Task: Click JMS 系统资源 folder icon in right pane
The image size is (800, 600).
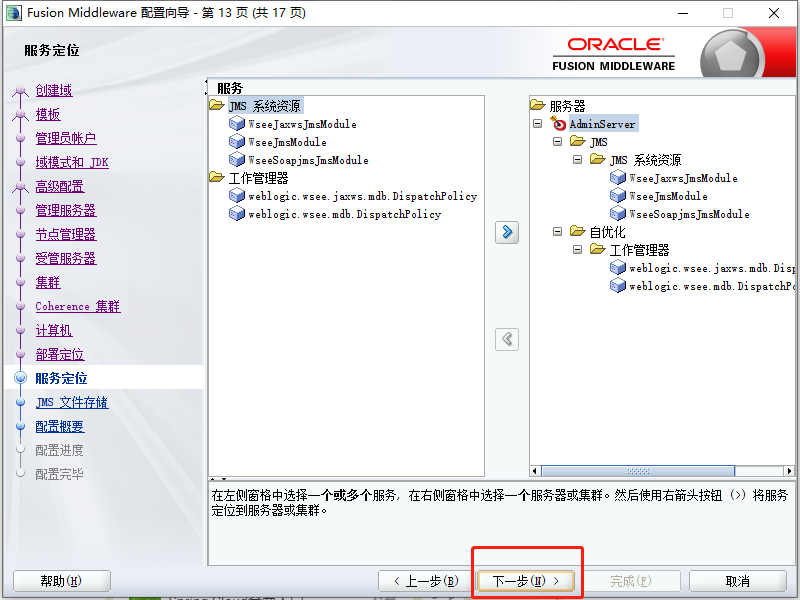Action: pyautogui.click(x=597, y=159)
